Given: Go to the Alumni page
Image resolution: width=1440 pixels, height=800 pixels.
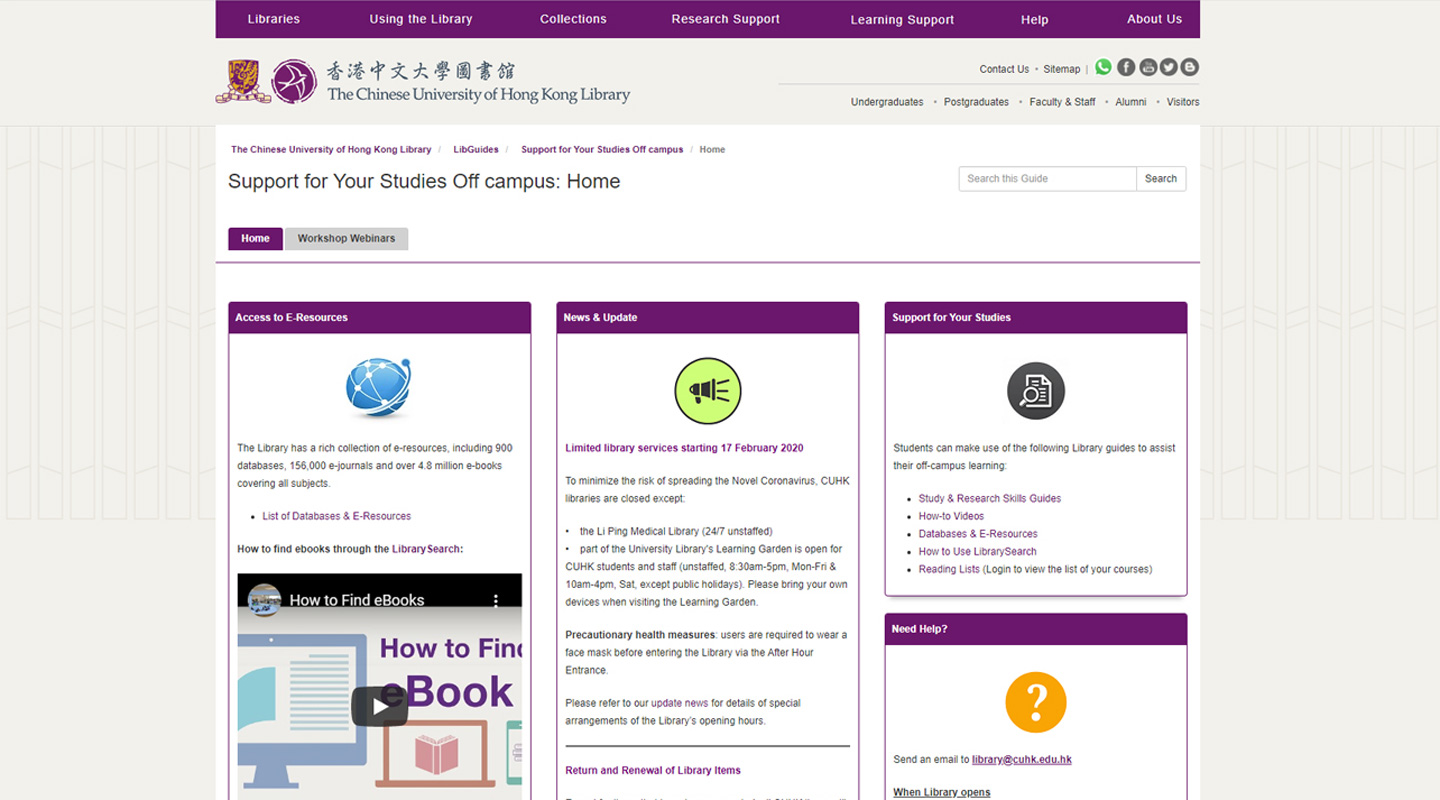Looking at the screenshot, I should coord(1131,102).
